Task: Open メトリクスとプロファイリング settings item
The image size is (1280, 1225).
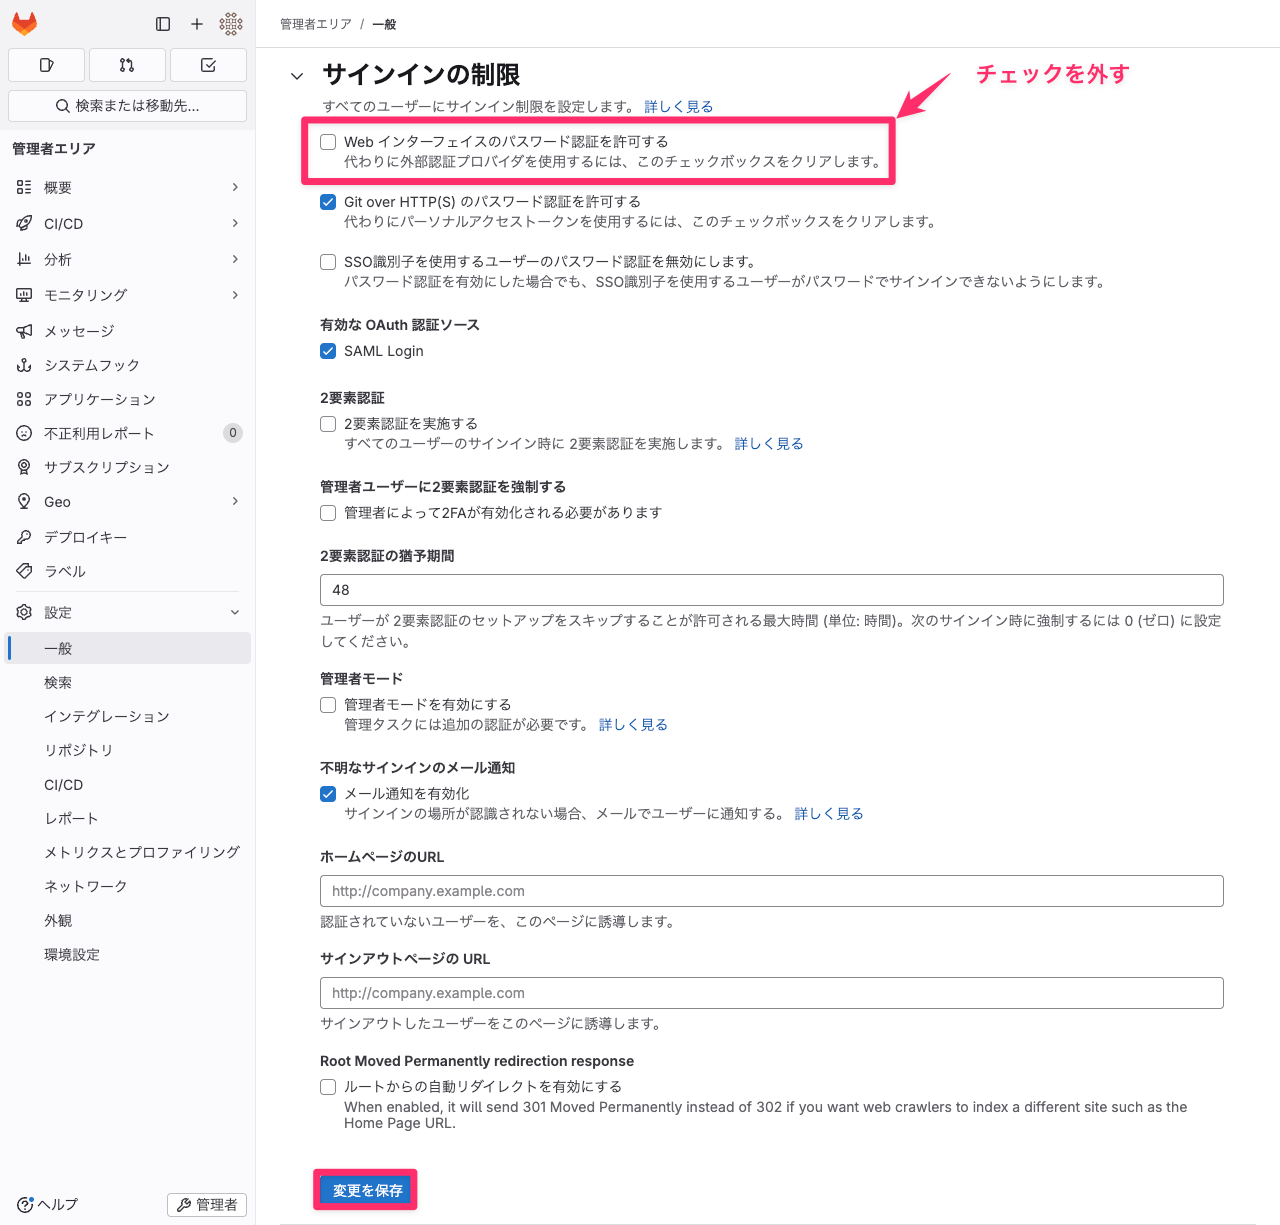Action: 128,852
